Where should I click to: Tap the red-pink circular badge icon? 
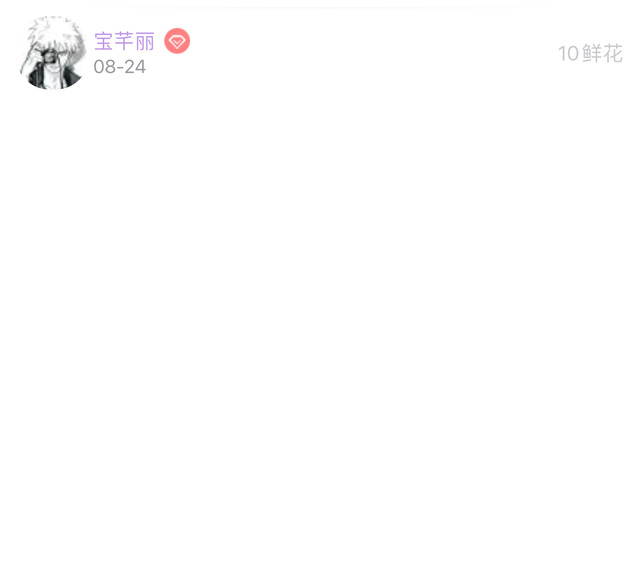(x=177, y=41)
